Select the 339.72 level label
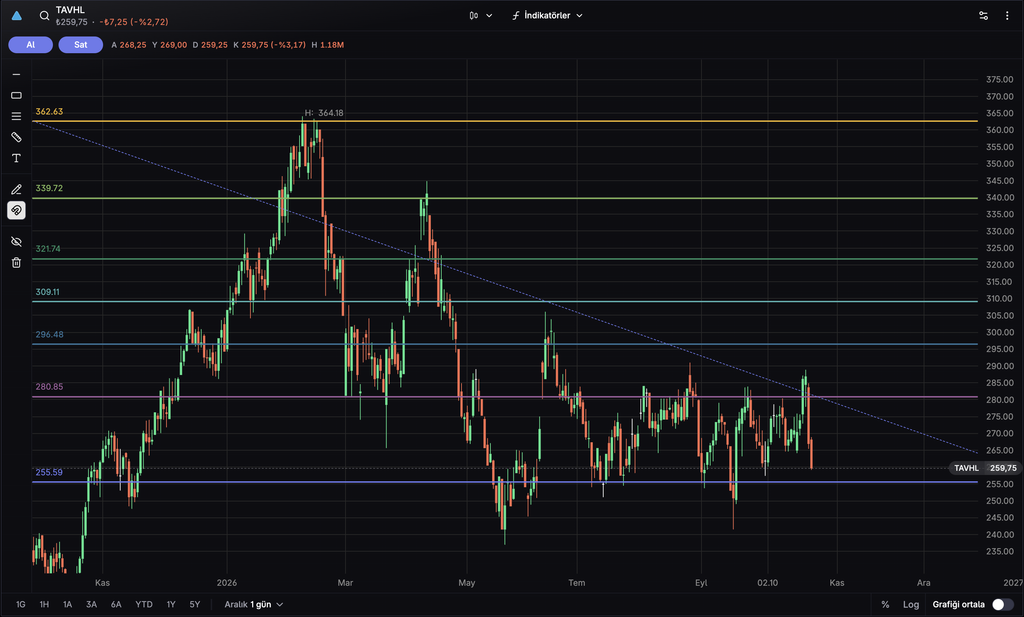The height and width of the screenshot is (617, 1024). (49, 188)
